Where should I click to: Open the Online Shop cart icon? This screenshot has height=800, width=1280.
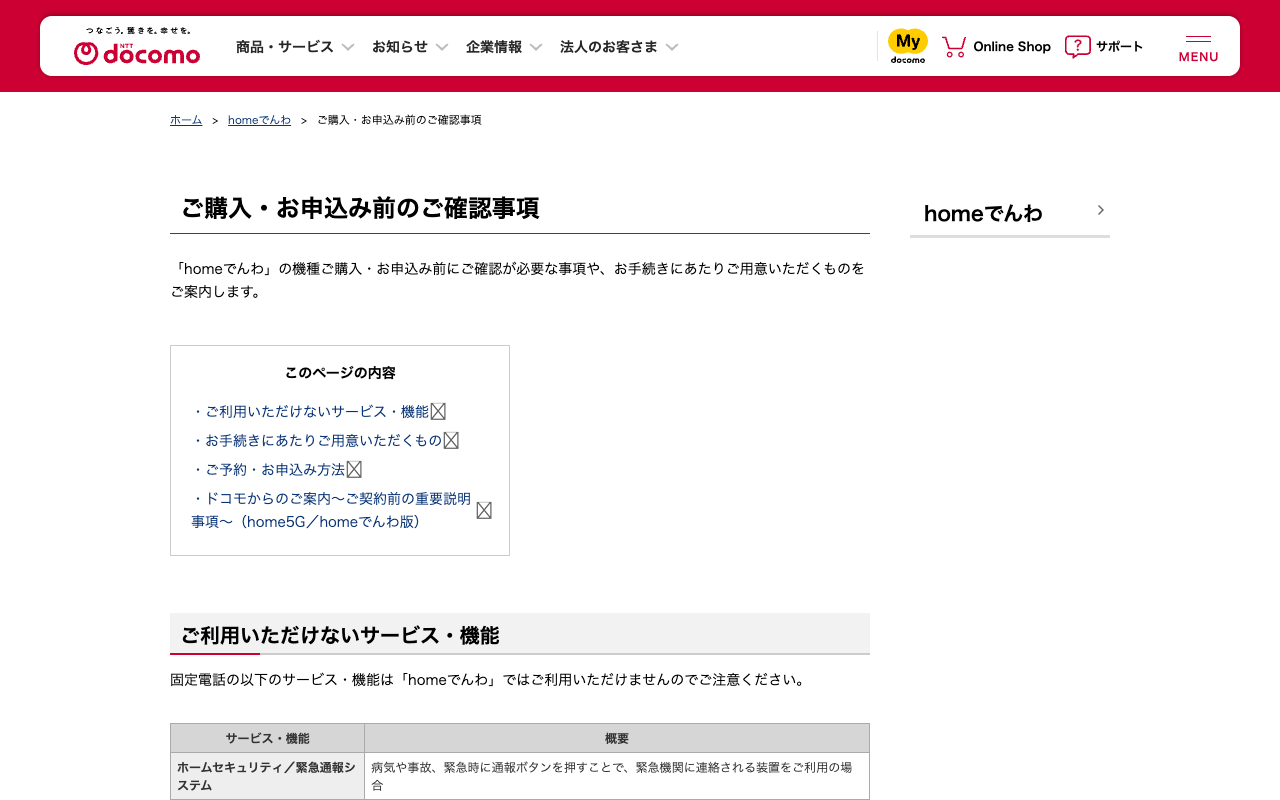click(x=954, y=47)
